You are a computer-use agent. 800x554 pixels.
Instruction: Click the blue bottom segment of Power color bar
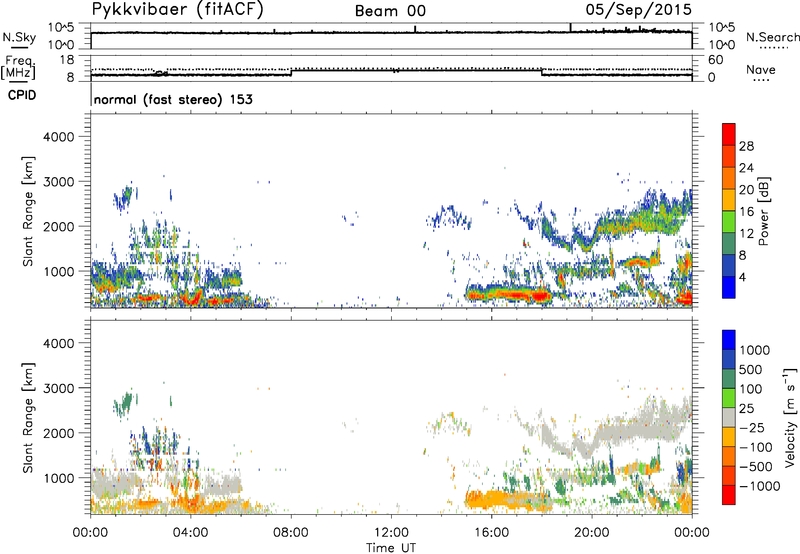(x=729, y=287)
